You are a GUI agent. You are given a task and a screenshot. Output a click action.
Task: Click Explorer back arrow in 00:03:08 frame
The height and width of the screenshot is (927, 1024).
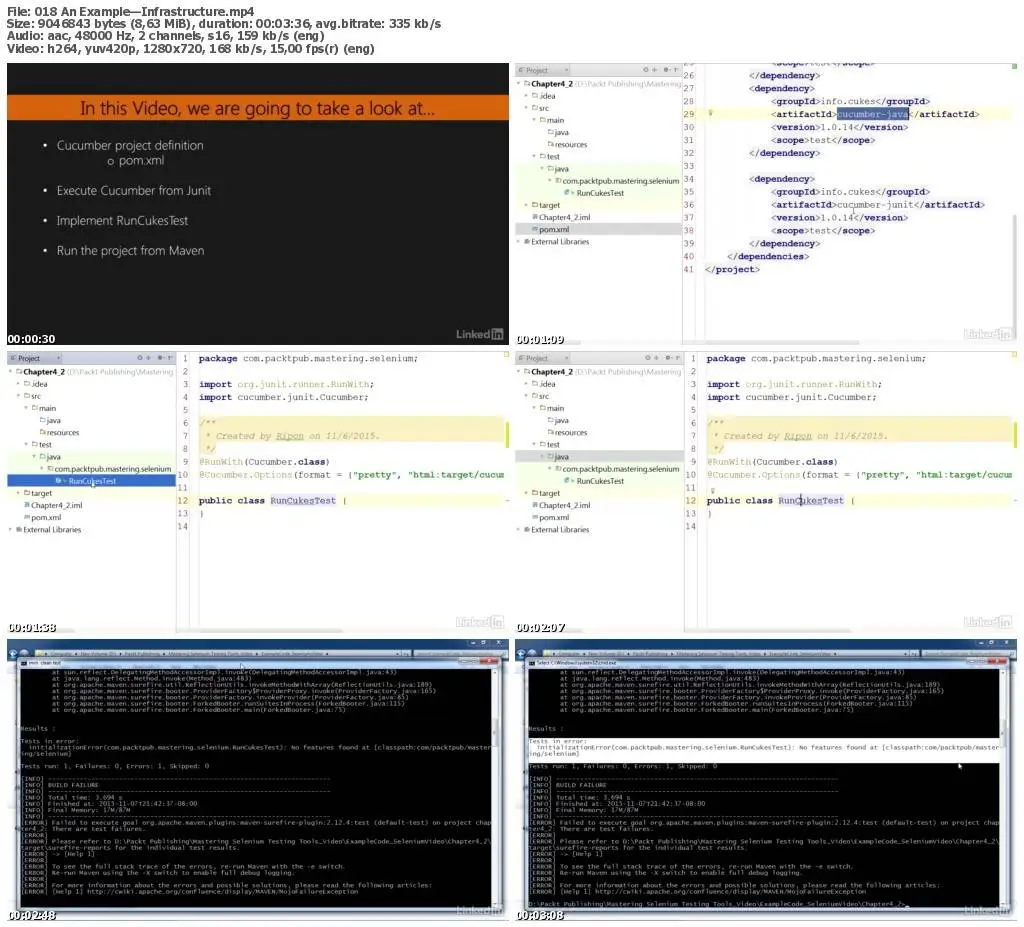pos(521,653)
